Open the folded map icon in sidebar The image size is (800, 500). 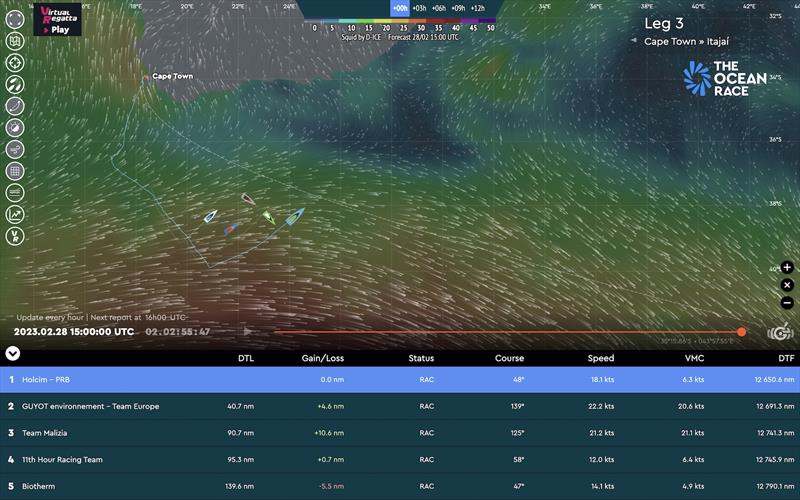(x=15, y=41)
